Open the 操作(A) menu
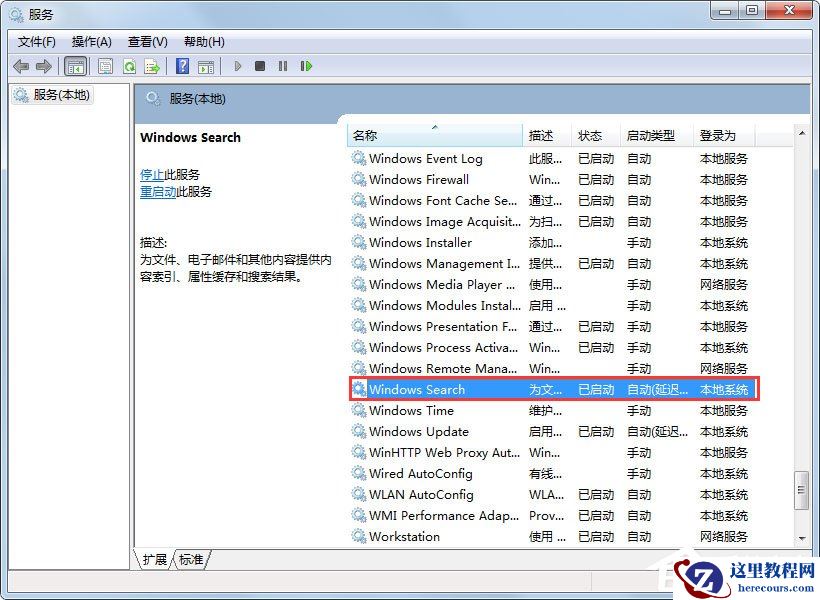Viewport: 820px width, 600px height. click(x=92, y=41)
